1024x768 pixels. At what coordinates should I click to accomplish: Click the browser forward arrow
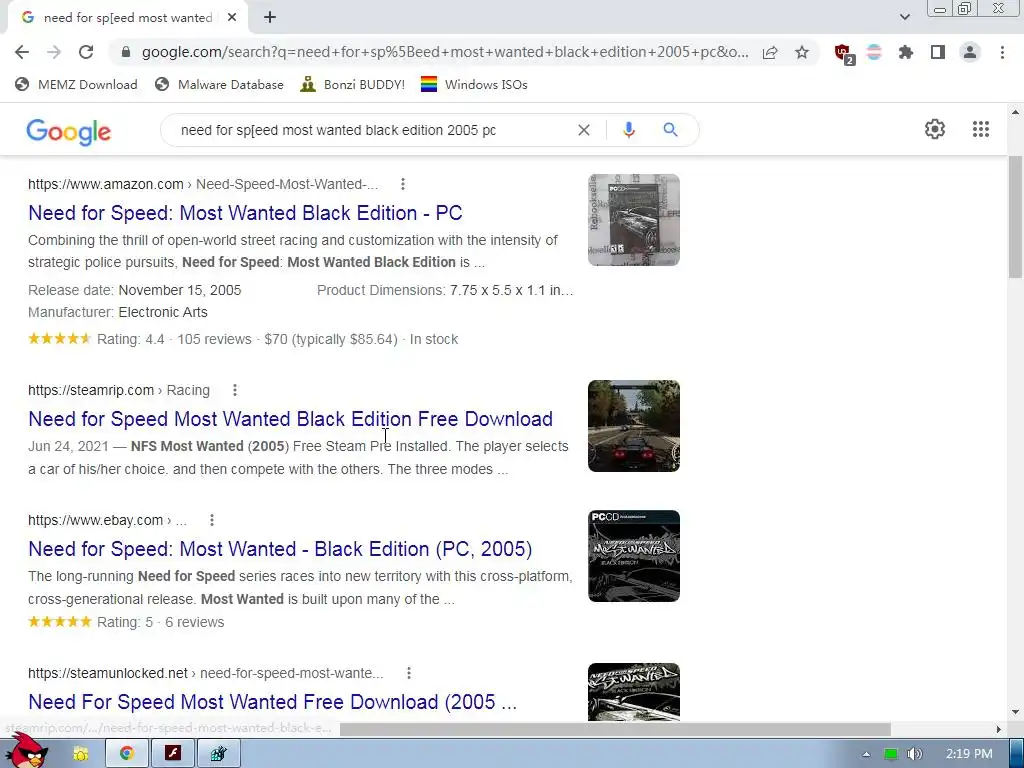pyautogui.click(x=54, y=52)
